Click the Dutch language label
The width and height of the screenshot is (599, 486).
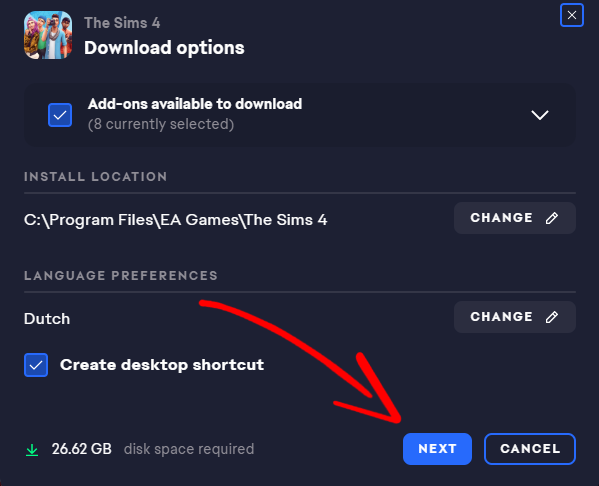47,319
